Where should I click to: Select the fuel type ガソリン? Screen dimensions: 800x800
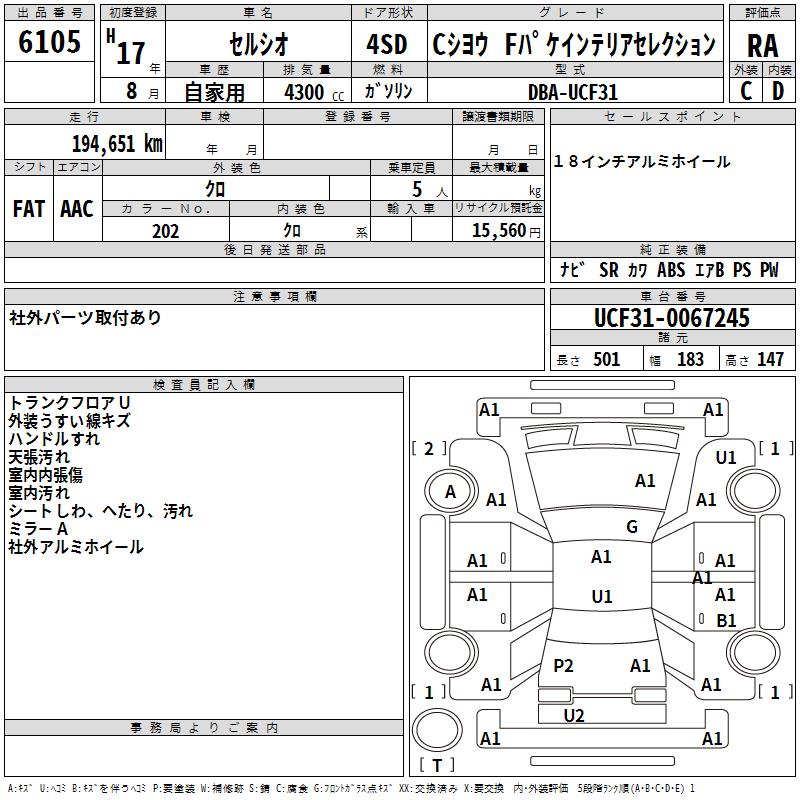coord(388,91)
